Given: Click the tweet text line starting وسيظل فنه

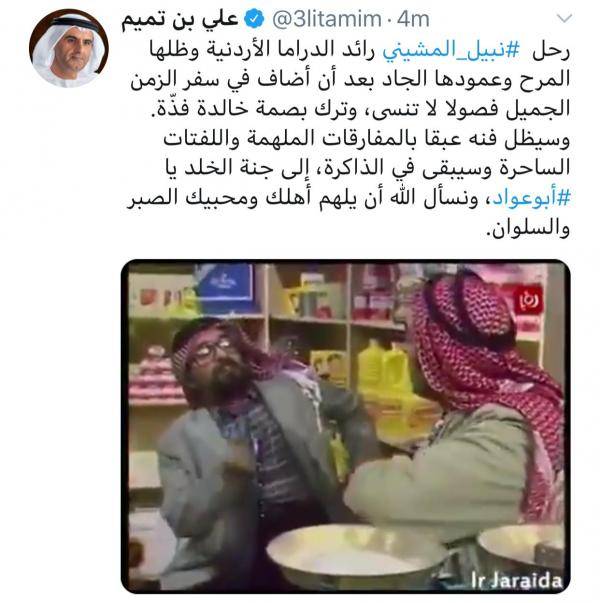Looking at the screenshot, I should [x=367, y=139].
